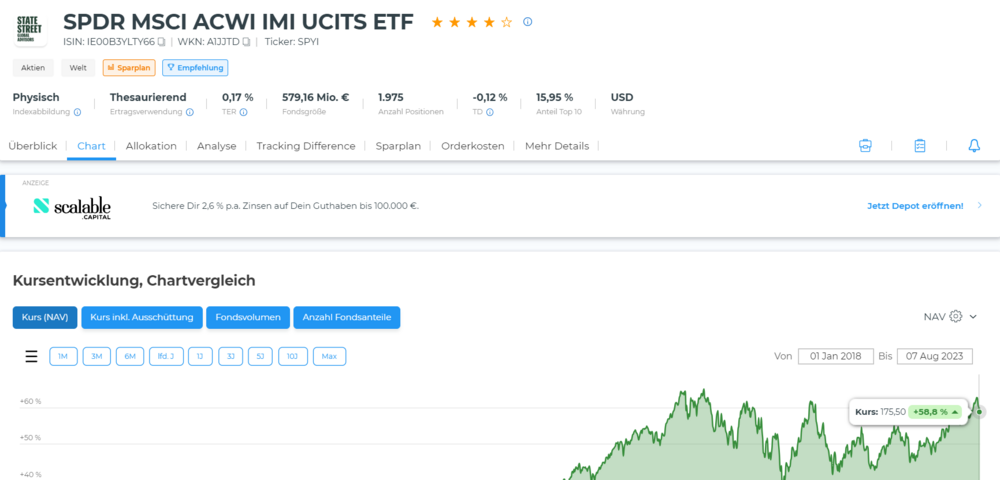
Task: Open the Analyse tab
Action: 217,146
